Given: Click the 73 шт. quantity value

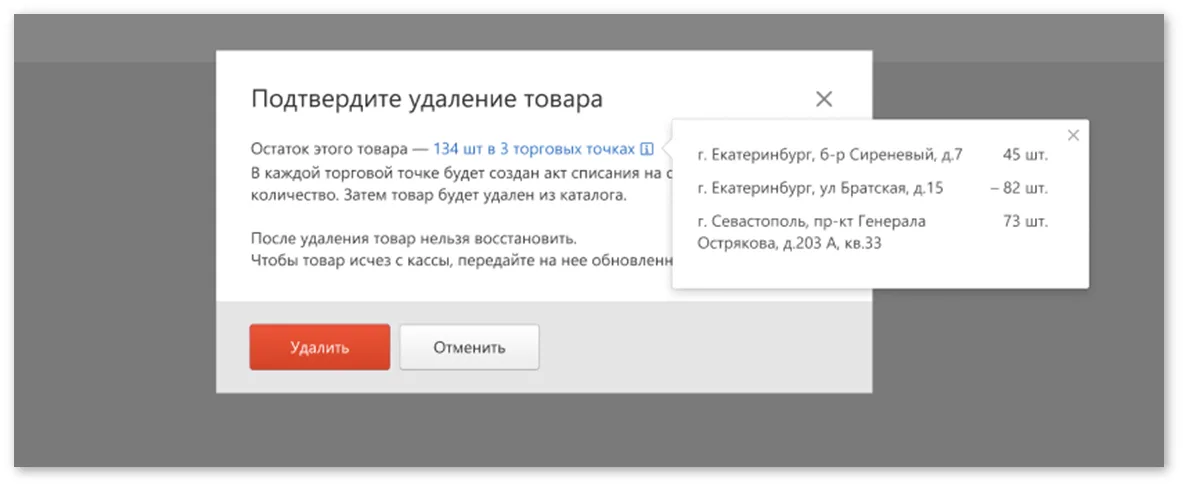Looking at the screenshot, I should point(1025,222).
